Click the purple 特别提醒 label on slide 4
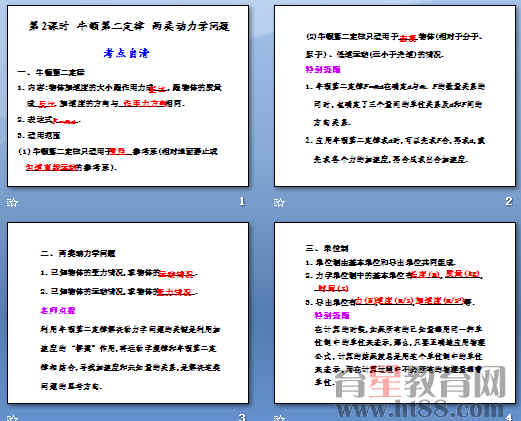Viewport: 521px width, 421px height. point(332,315)
